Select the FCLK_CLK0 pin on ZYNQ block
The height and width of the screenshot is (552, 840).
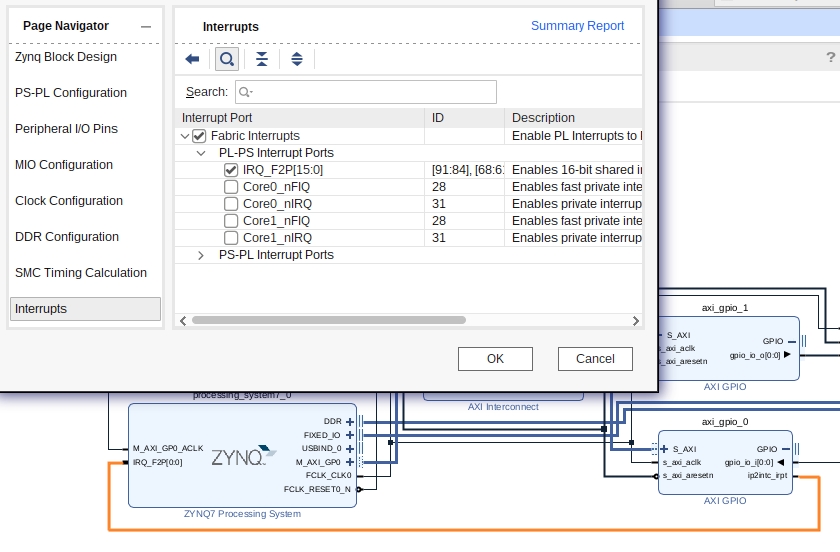pyautogui.click(x=328, y=475)
